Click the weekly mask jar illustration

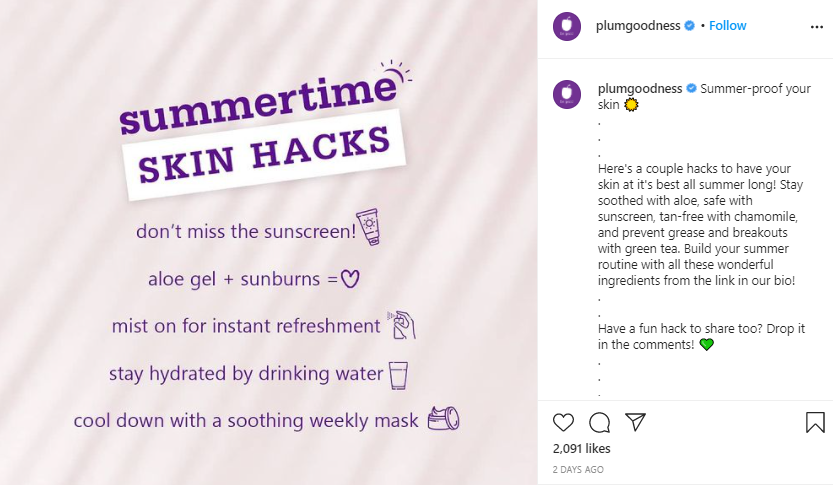coord(443,419)
